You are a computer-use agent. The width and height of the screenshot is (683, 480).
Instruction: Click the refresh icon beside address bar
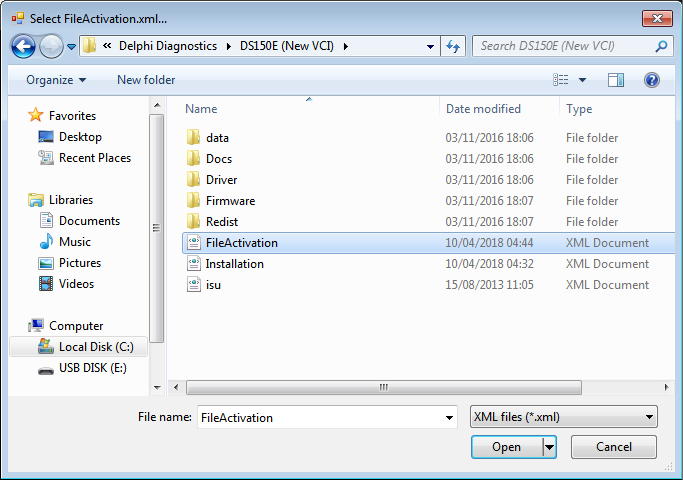point(453,46)
